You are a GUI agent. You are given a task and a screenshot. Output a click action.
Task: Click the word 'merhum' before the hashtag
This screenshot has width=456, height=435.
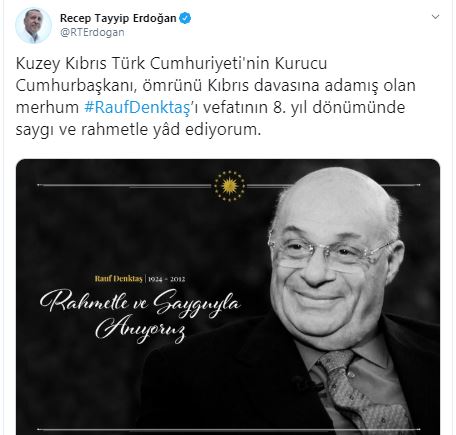click(47, 107)
